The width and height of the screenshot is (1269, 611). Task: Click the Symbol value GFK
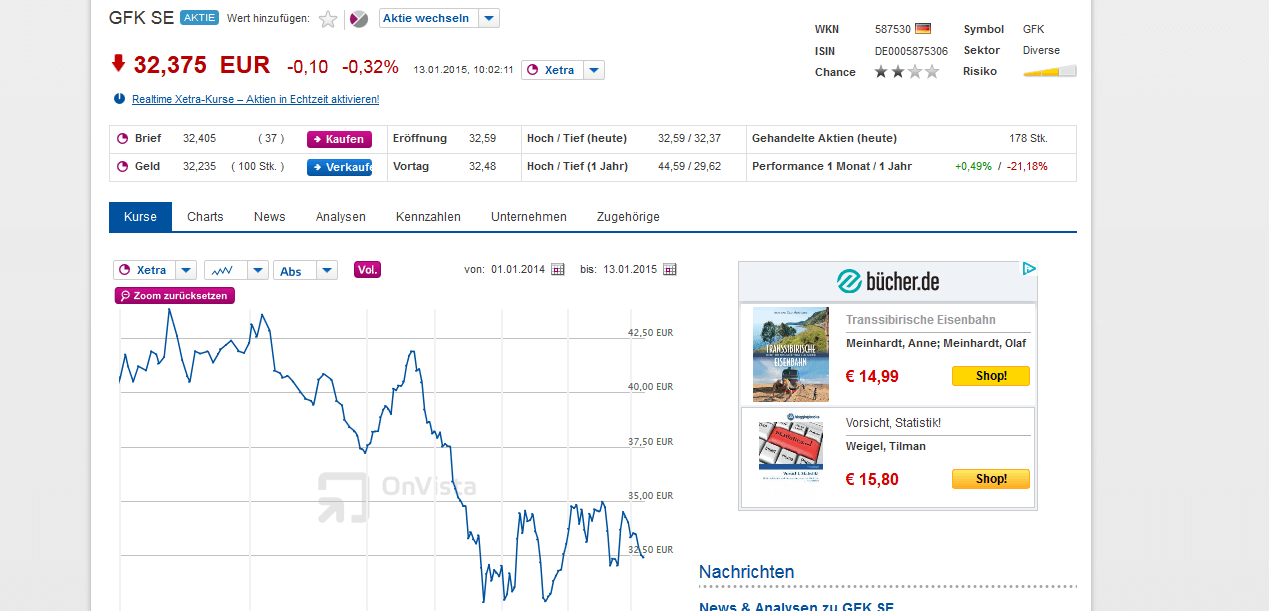coord(1033,29)
